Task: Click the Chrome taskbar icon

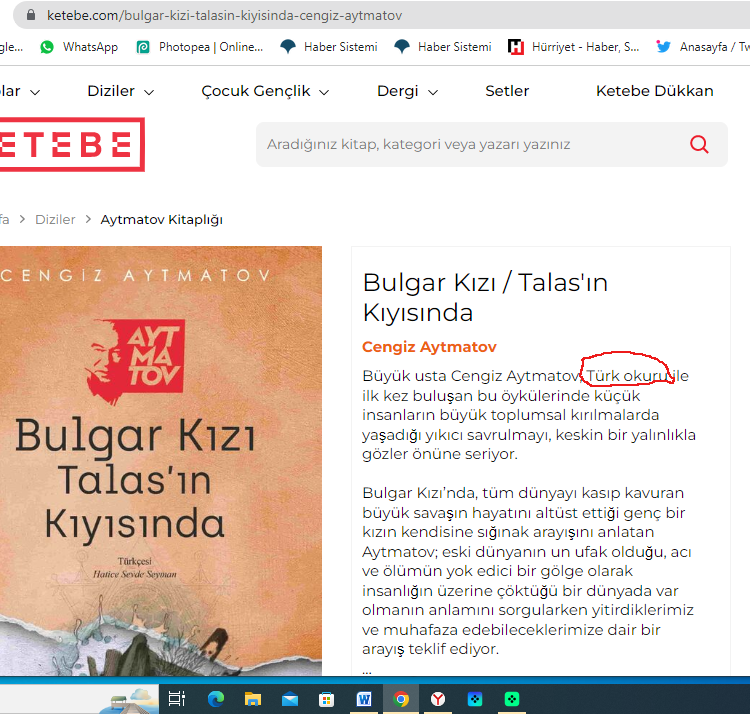Action: (x=401, y=700)
